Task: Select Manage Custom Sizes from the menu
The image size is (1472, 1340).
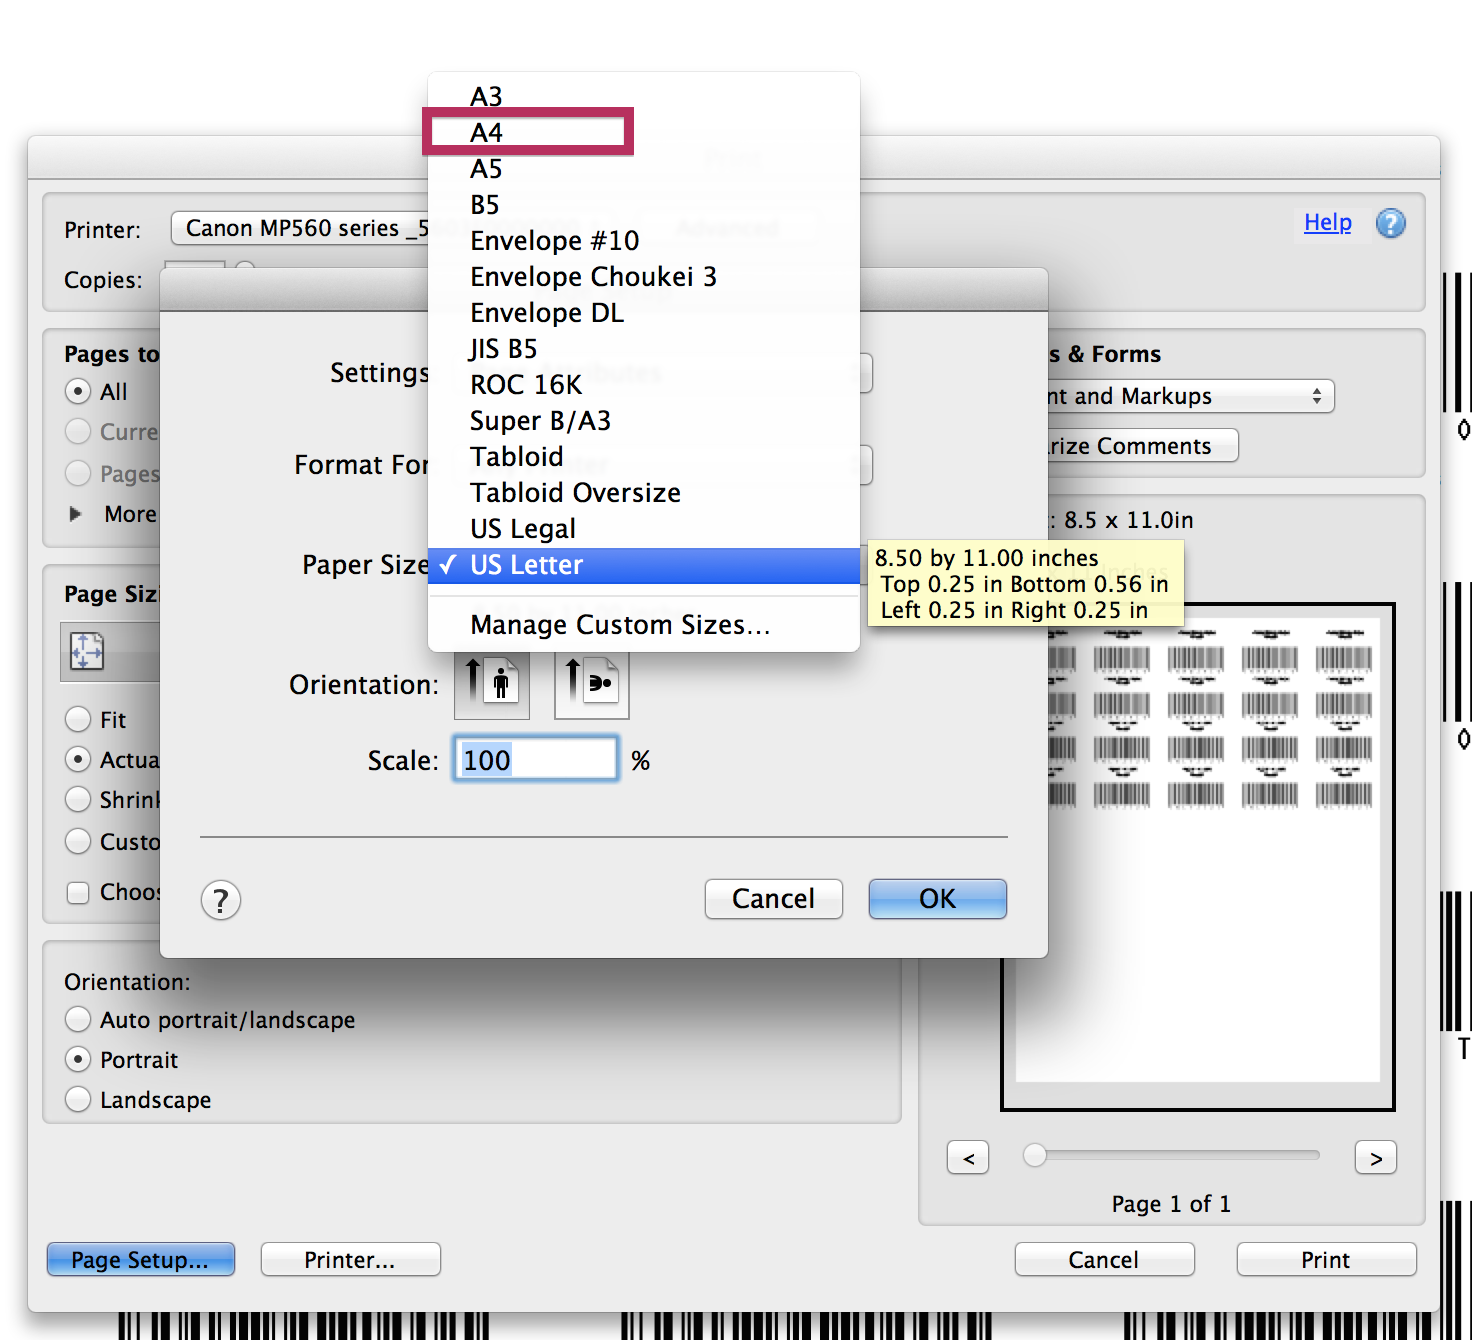Action: click(x=620, y=624)
